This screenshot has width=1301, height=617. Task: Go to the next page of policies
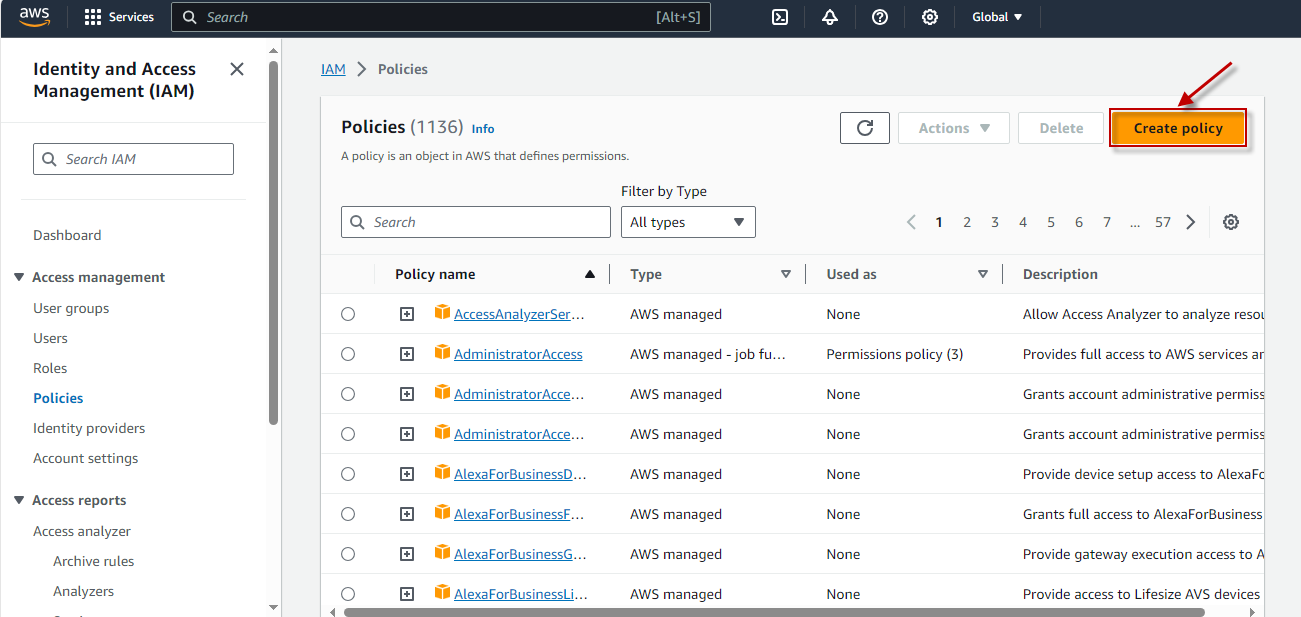coord(1190,222)
